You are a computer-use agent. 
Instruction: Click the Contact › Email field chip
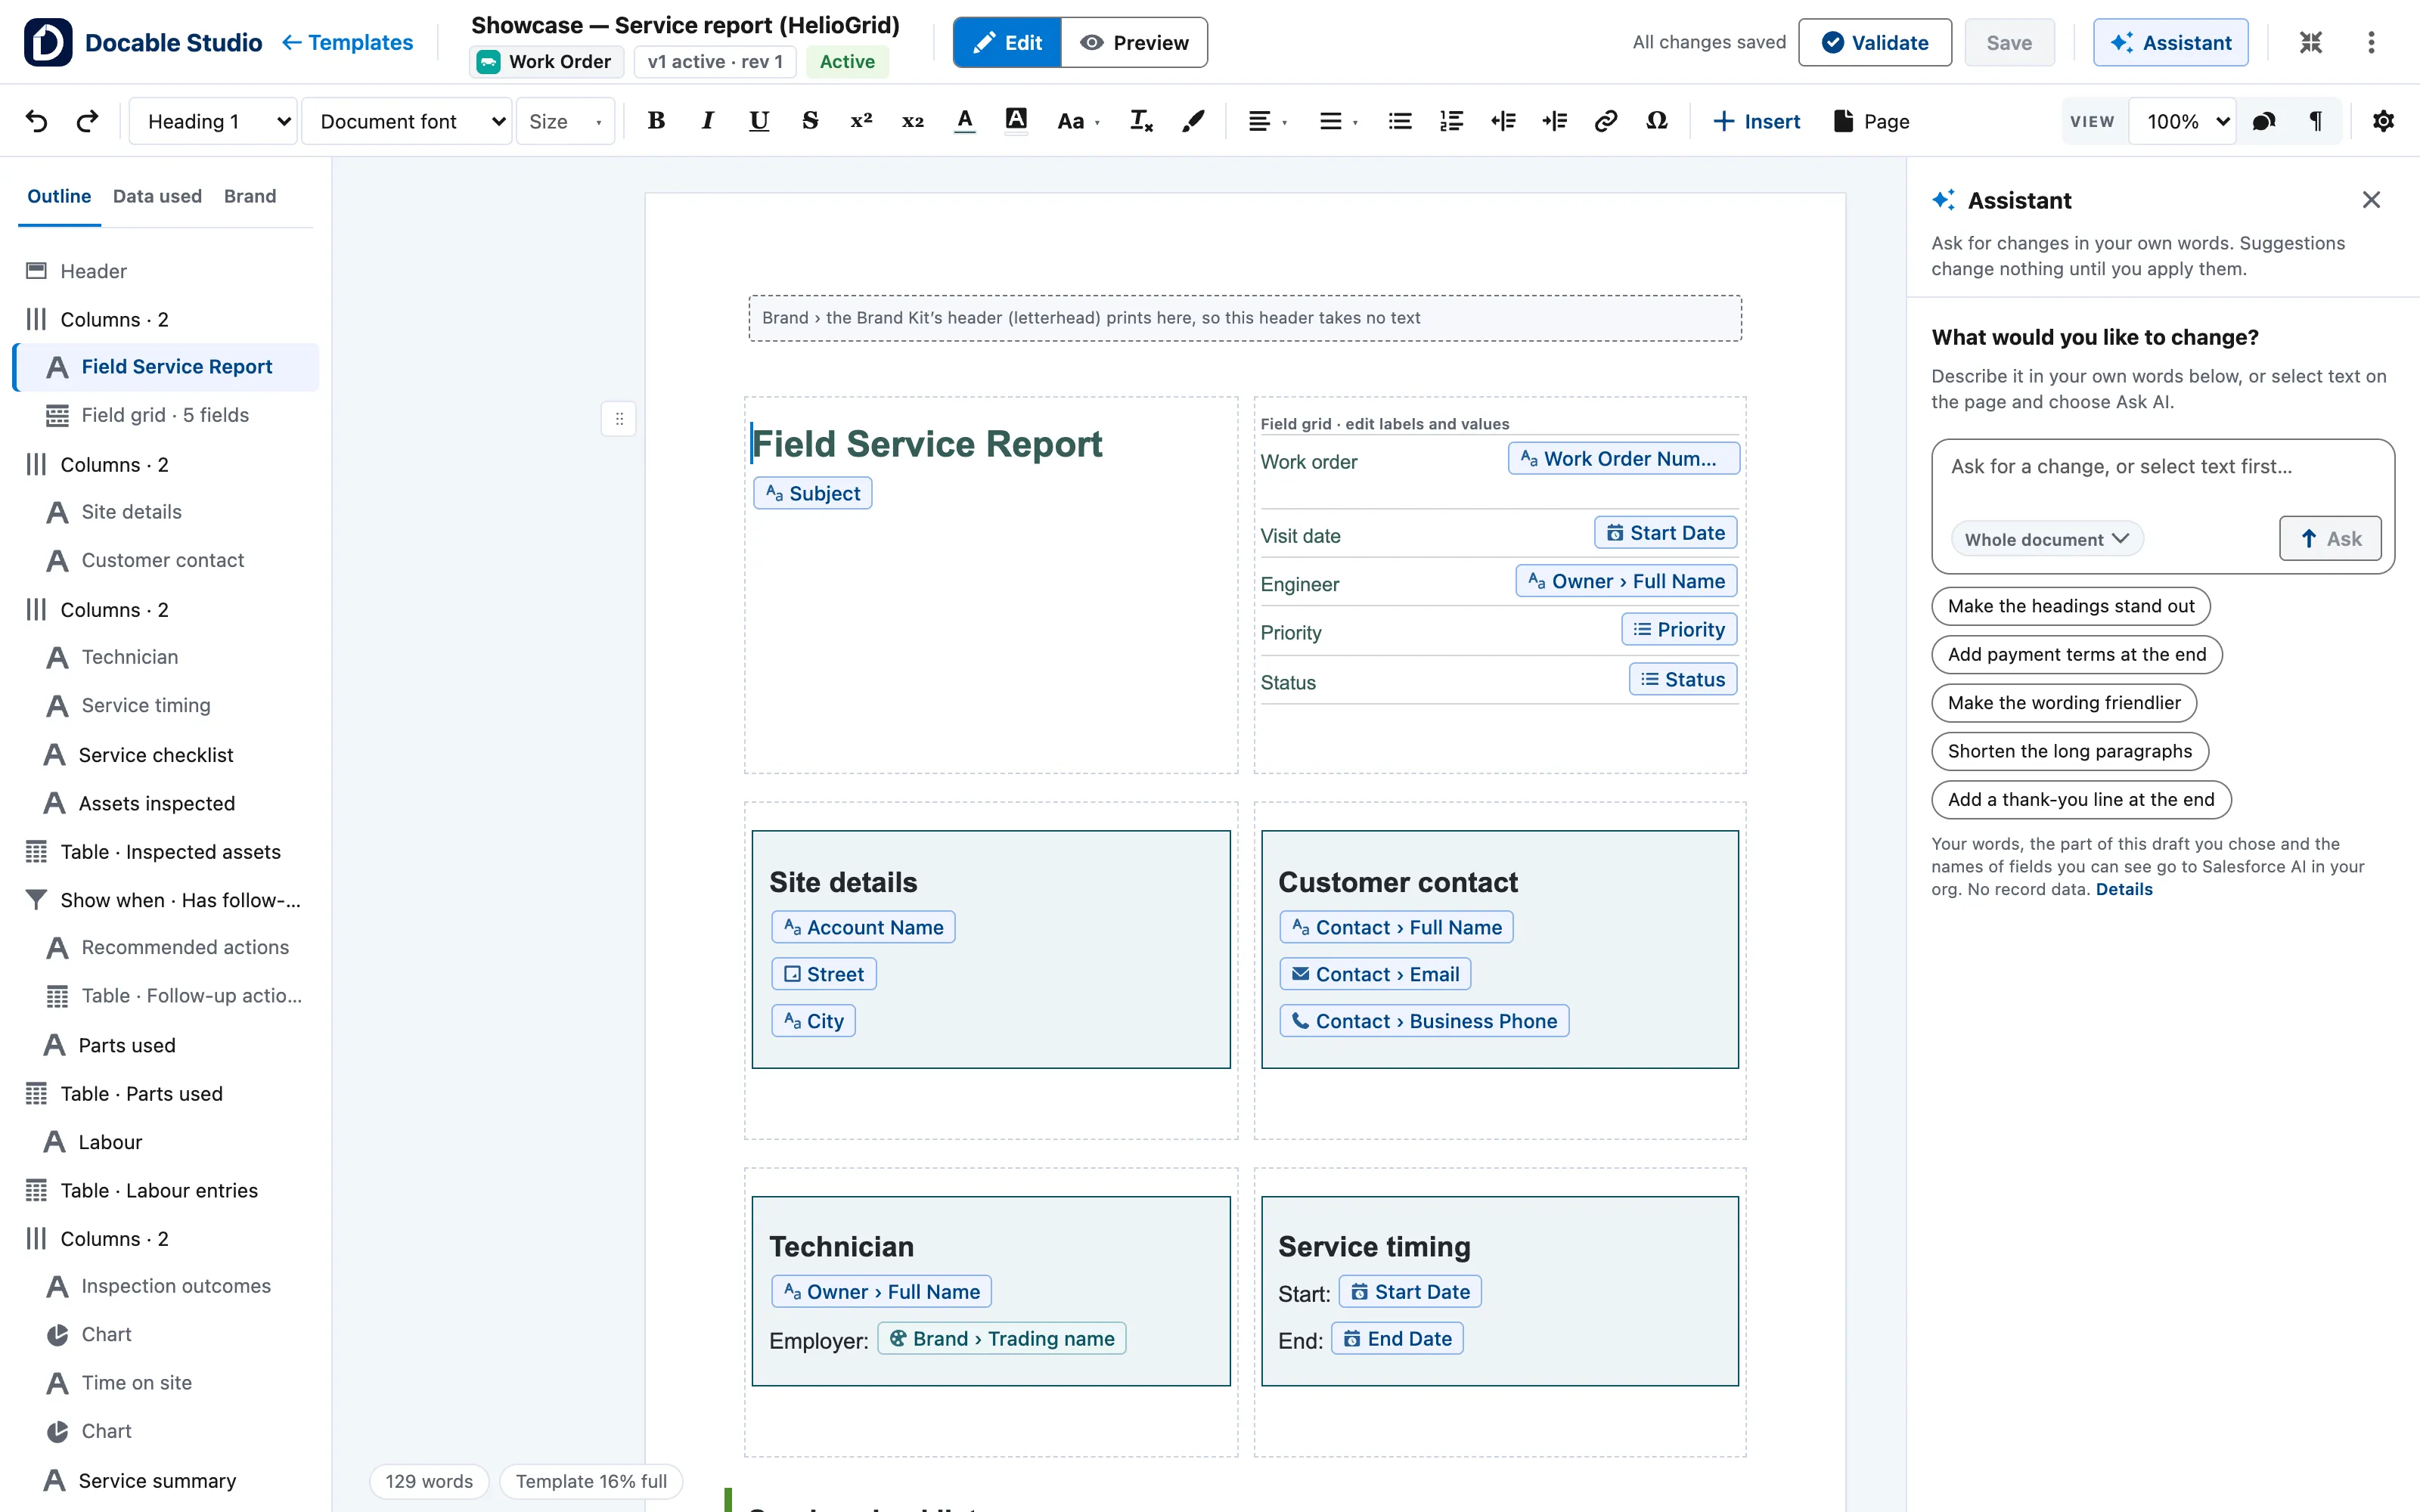[x=1375, y=974]
